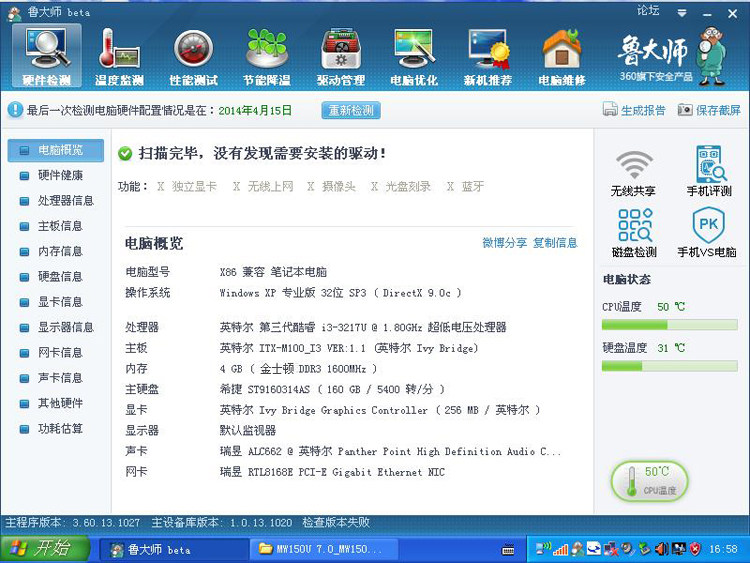
Task: Open 电脑优化 computer optimization
Action: [414, 56]
